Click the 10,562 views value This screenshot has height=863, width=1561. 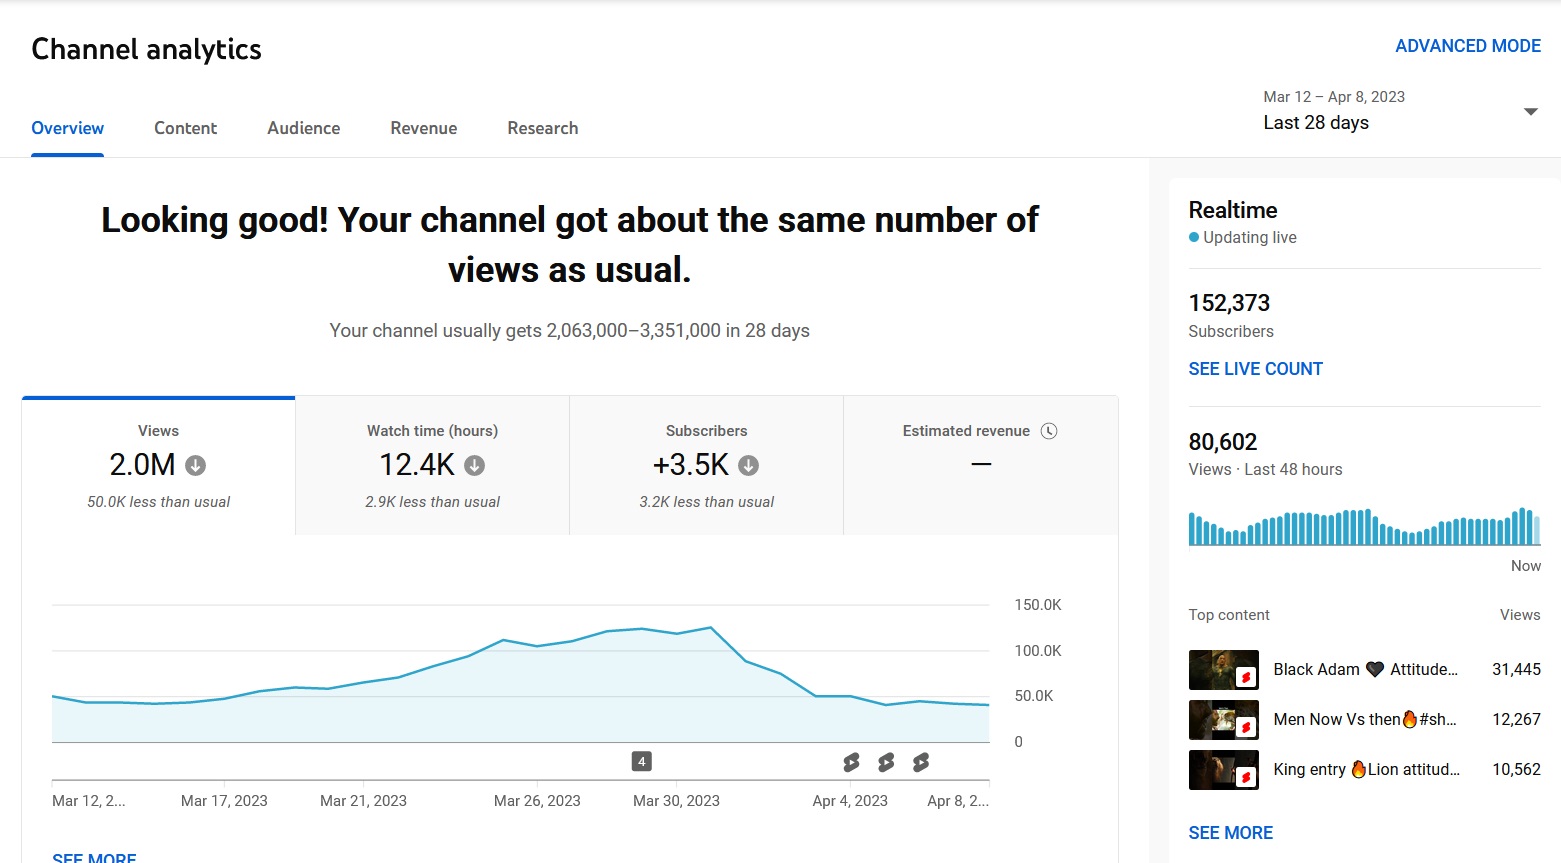[1516, 769]
